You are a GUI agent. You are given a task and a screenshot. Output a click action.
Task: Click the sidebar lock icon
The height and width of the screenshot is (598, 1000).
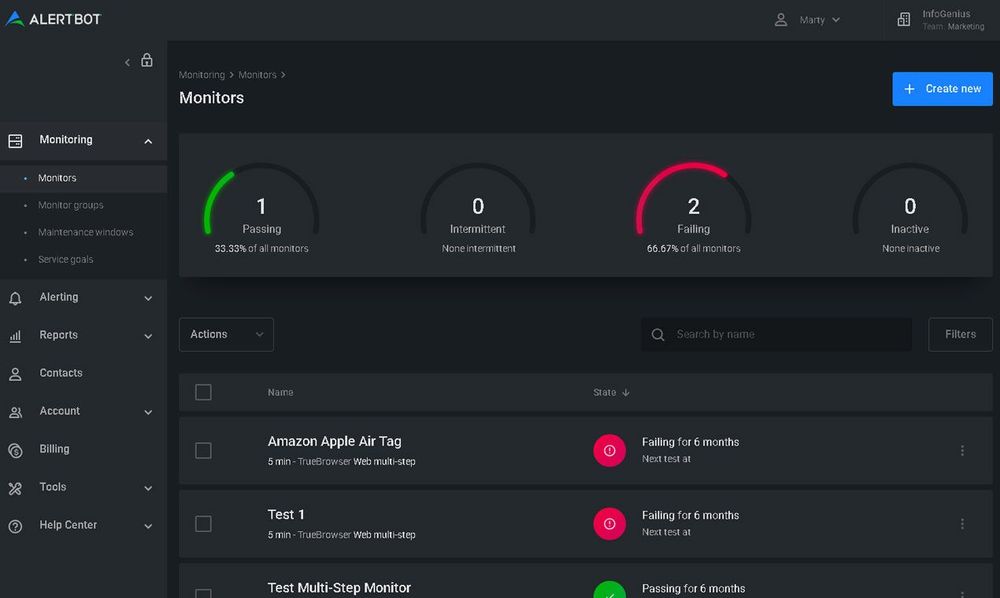click(x=147, y=61)
